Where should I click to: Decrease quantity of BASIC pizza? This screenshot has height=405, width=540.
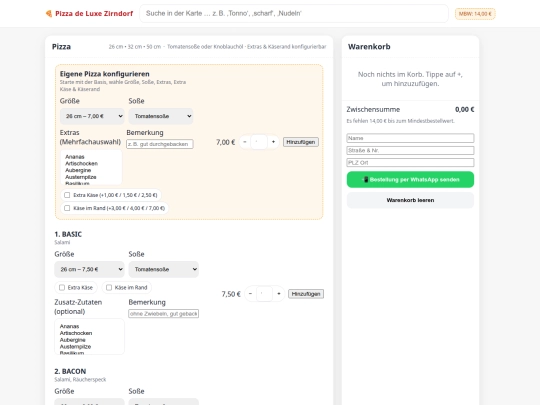coord(250,294)
